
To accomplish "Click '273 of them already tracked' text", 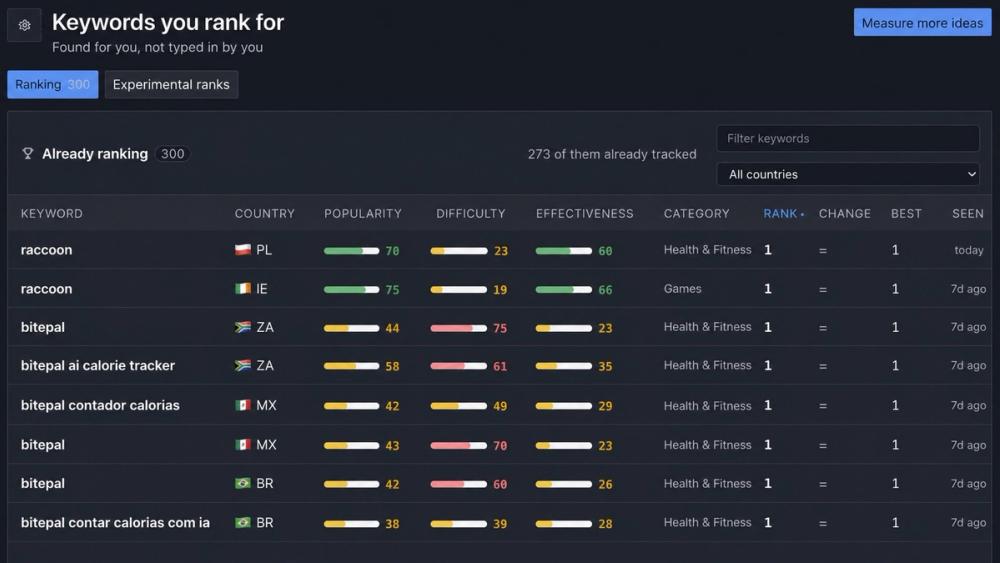I will pos(612,154).
